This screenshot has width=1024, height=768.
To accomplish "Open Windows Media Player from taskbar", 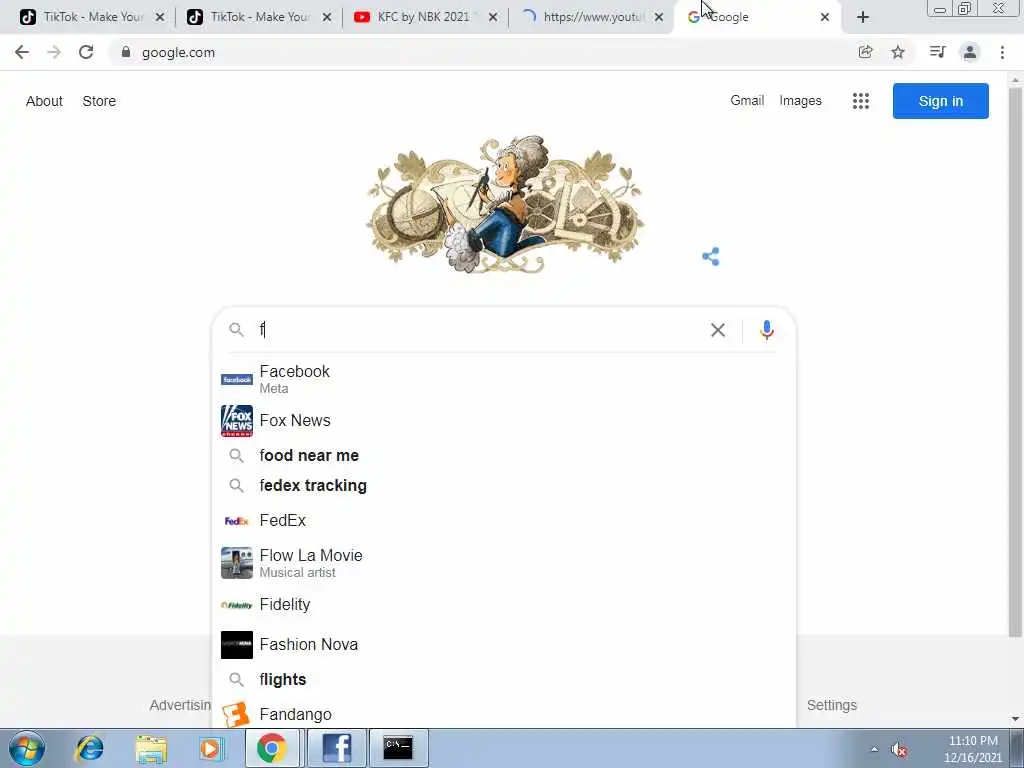I will (211, 748).
